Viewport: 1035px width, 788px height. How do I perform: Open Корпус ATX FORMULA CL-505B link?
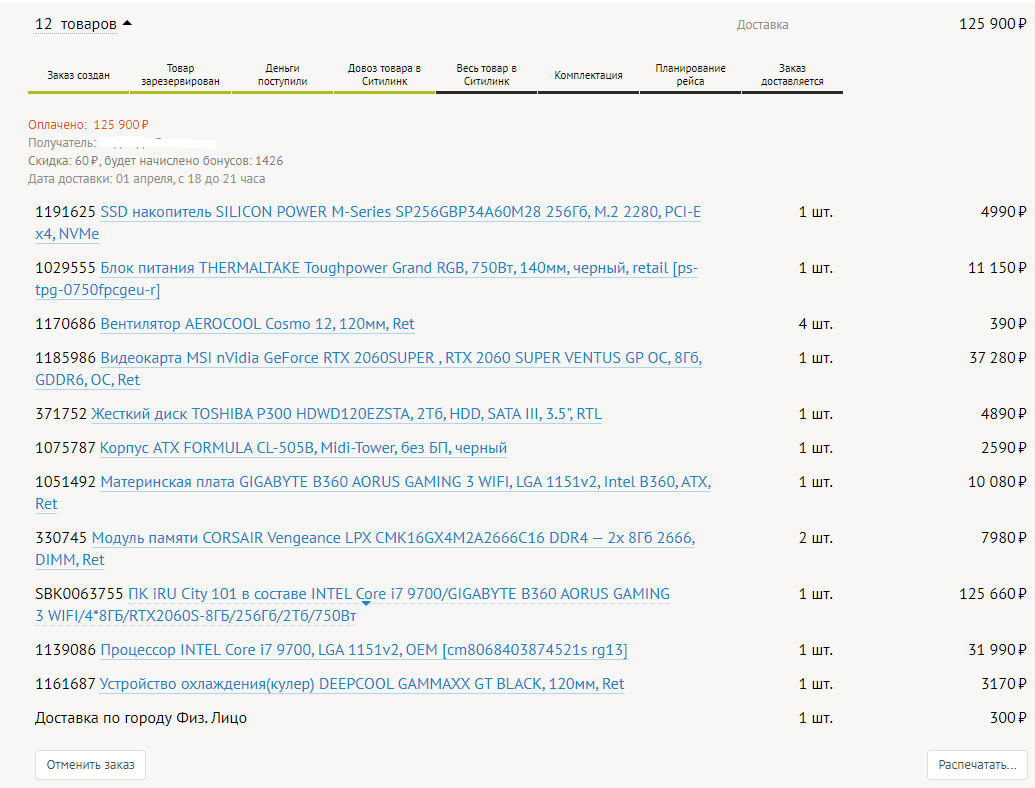(303, 448)
